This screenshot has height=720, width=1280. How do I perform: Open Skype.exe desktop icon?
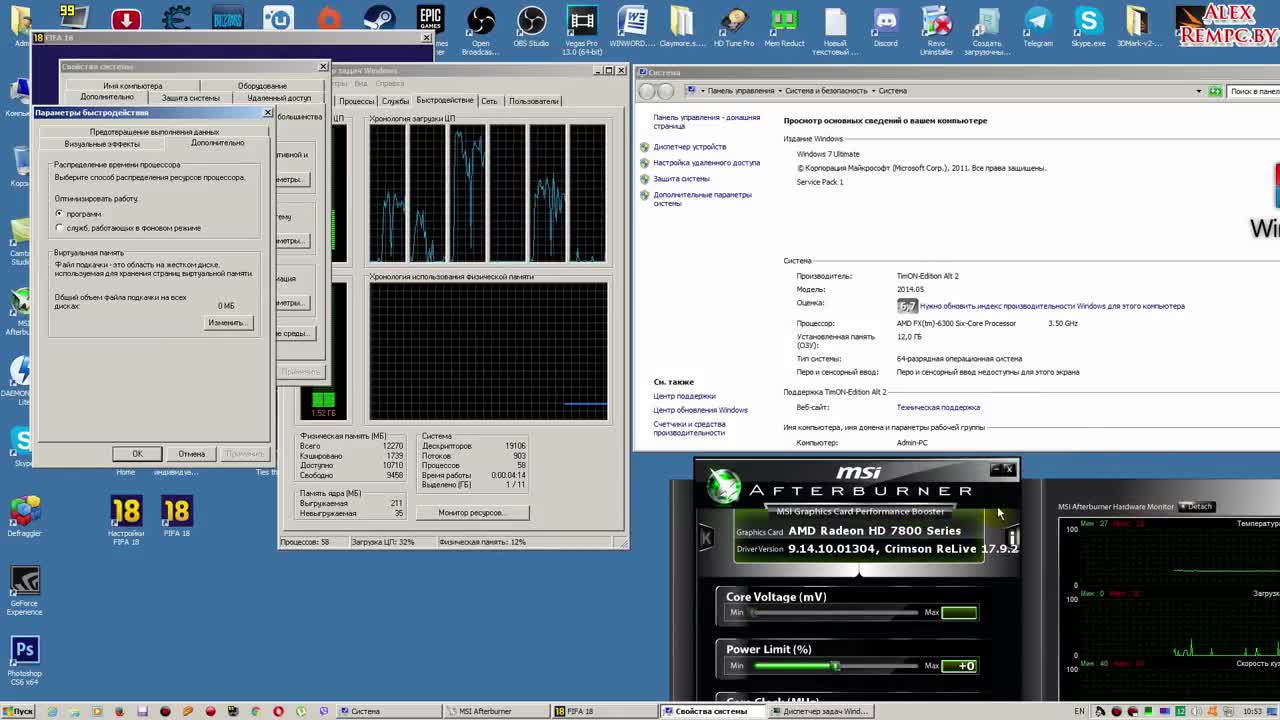1088,26
